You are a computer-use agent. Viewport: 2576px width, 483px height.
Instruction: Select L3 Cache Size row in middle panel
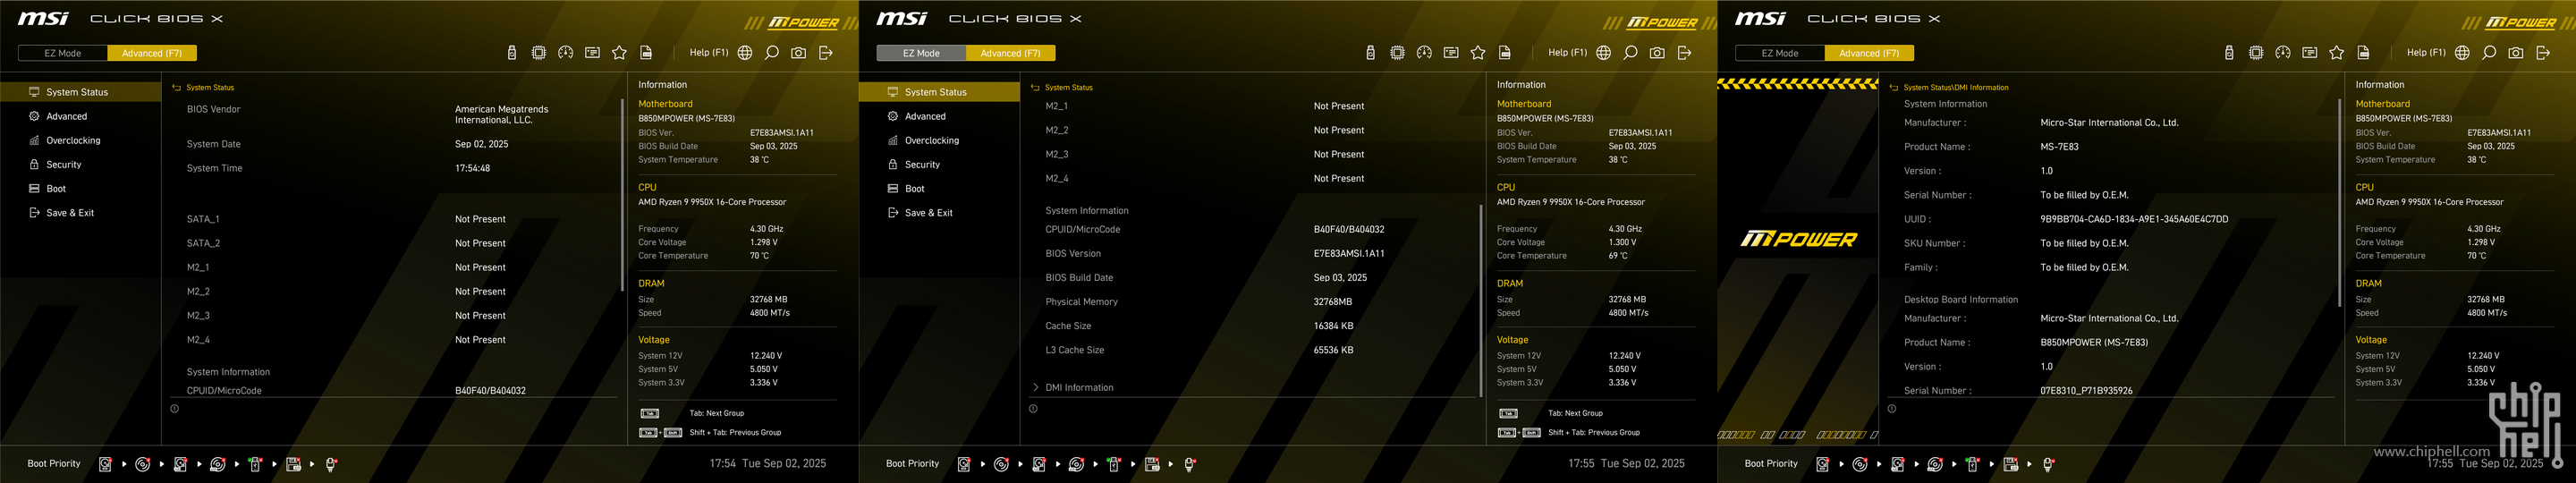[1252, 350]
